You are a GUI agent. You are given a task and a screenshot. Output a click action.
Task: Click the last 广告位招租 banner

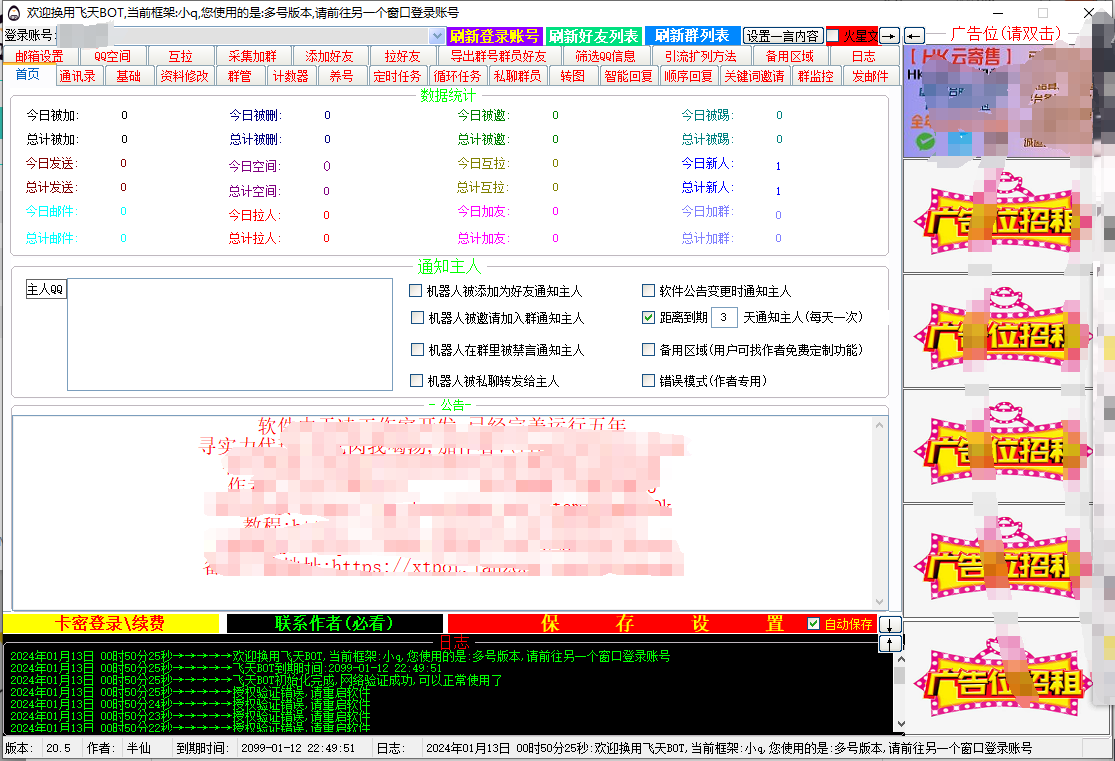point(997,678)
